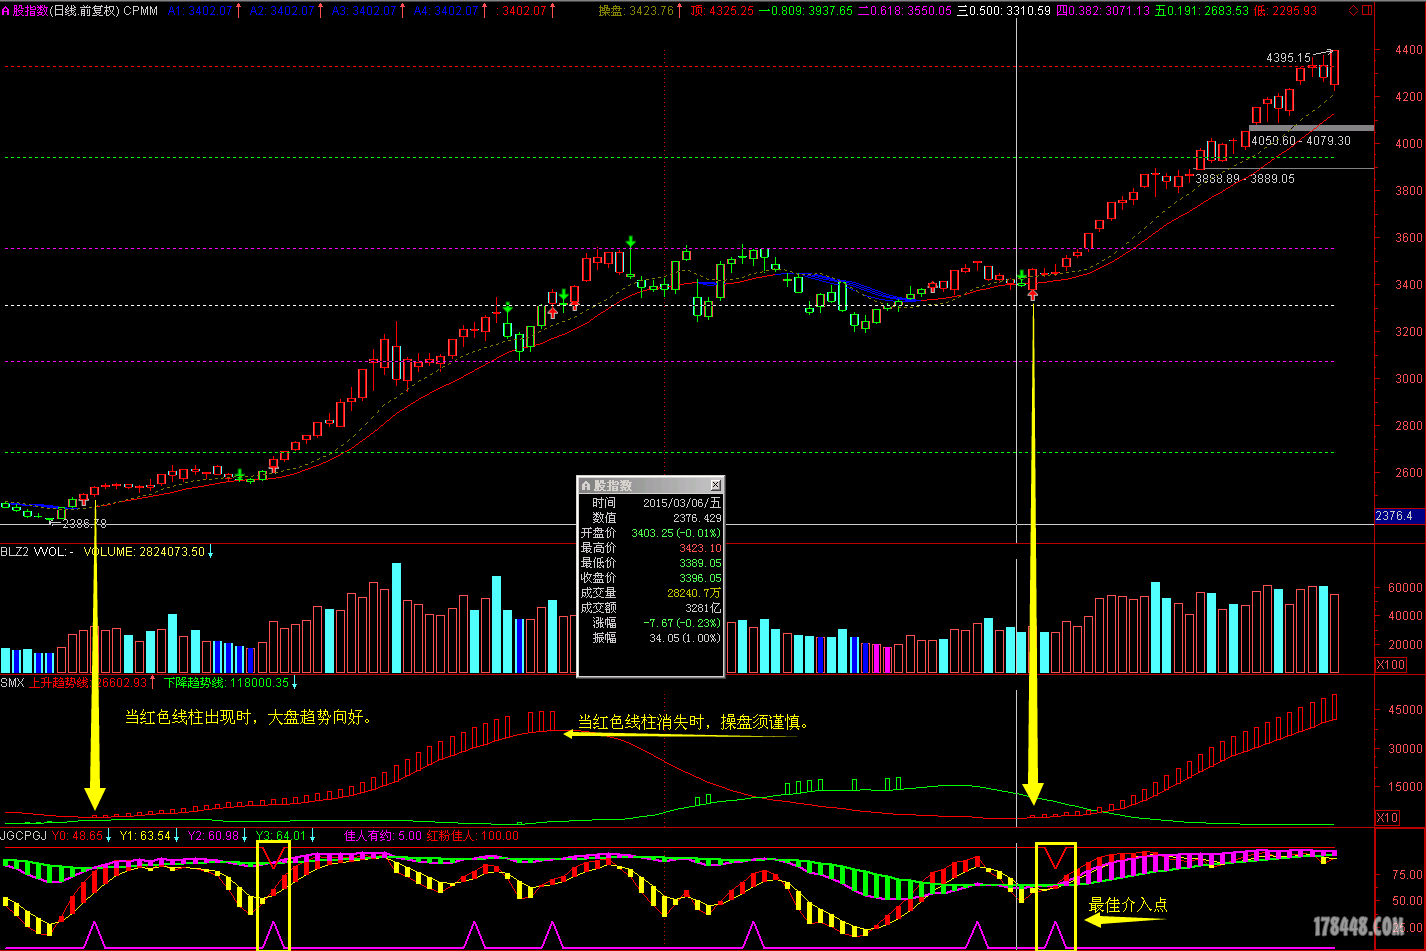Click the SMX indicator name

[12, 682]
